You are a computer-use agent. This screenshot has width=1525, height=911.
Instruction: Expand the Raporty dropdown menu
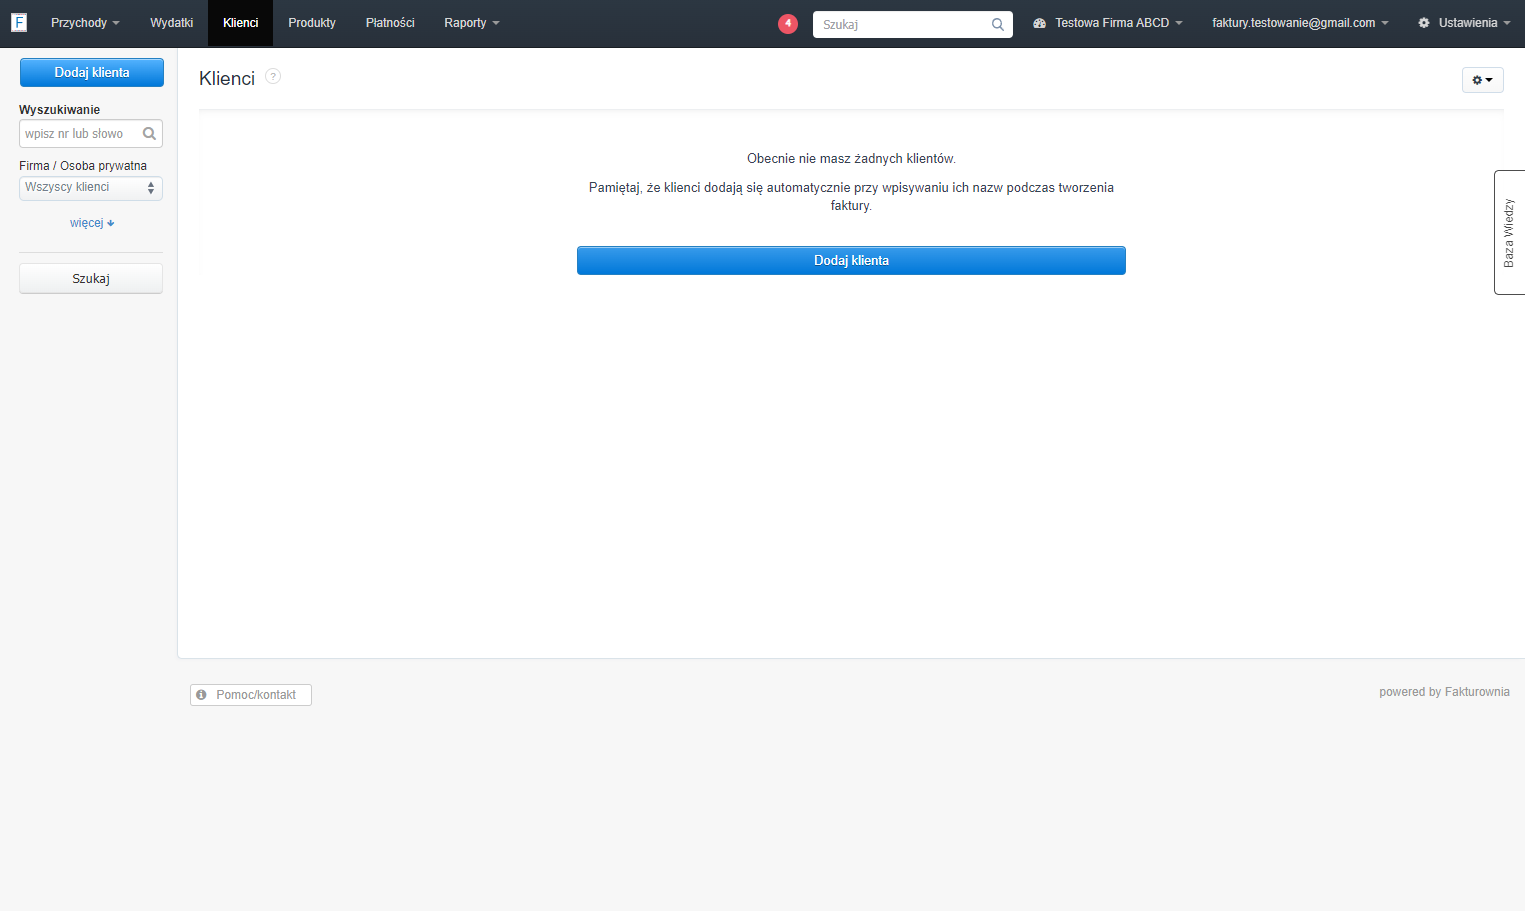472,23
